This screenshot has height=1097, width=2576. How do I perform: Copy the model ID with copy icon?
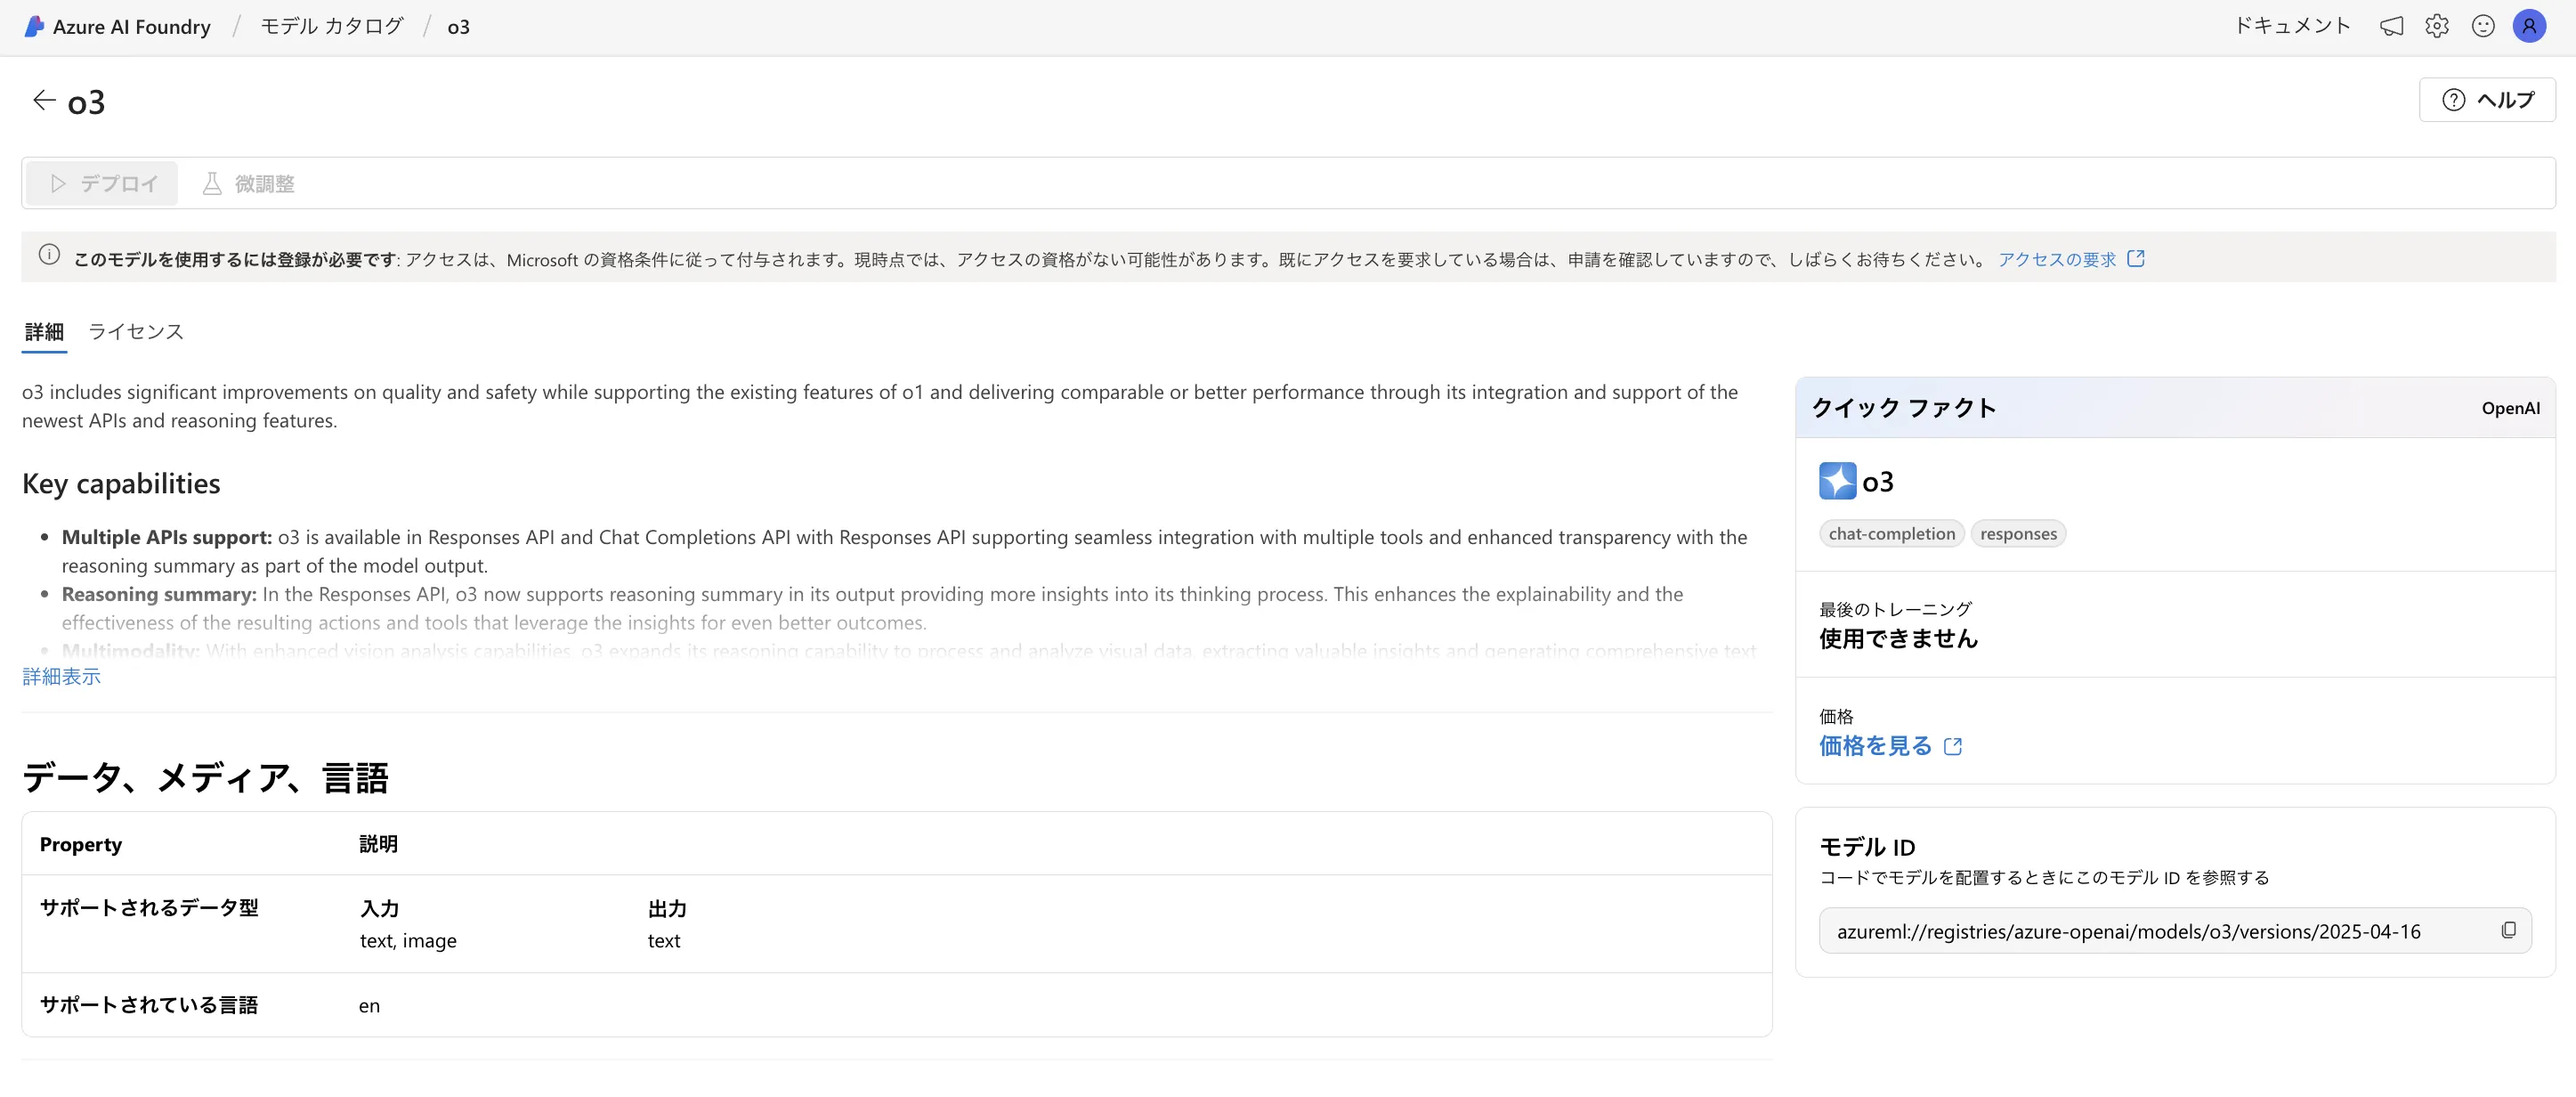[2508, 930]
